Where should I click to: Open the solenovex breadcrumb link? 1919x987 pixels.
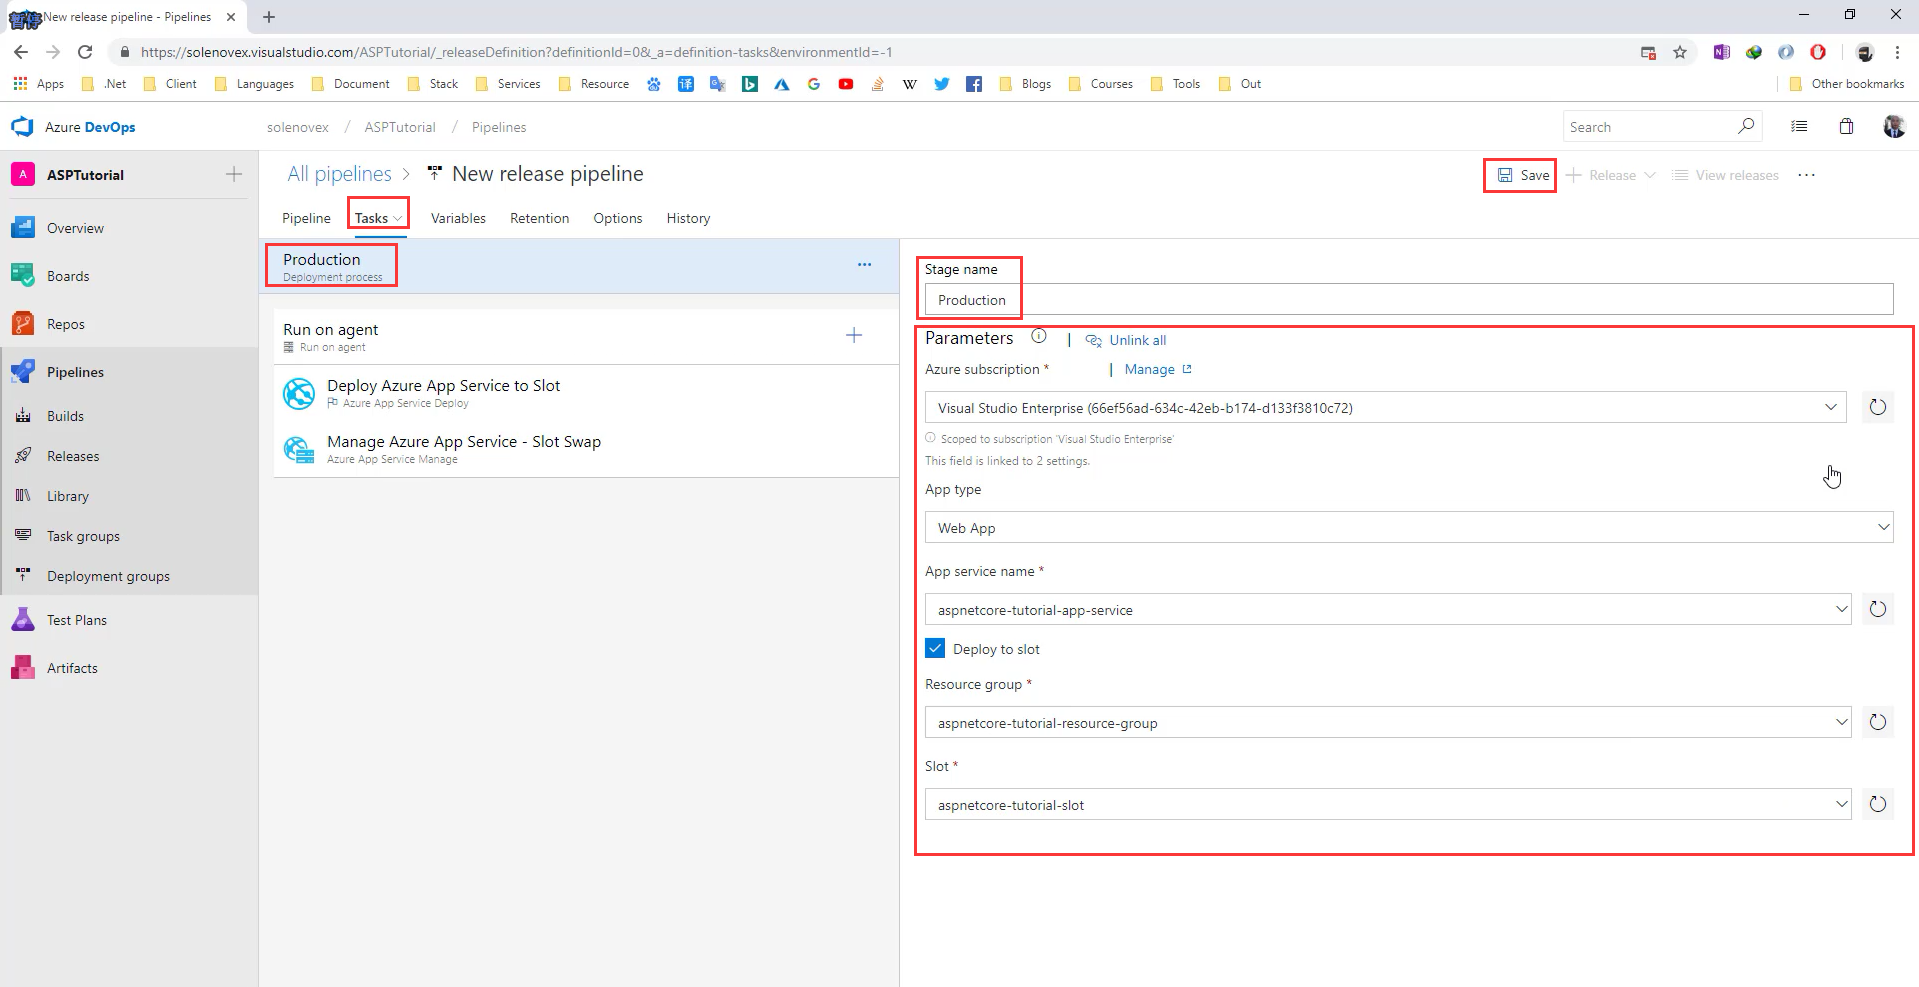pyautogui.click(x=297, y=127)
